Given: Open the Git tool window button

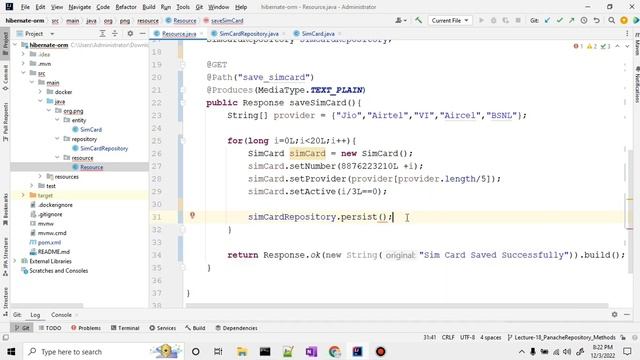Looking at the screenshot, I should (22, 328).
